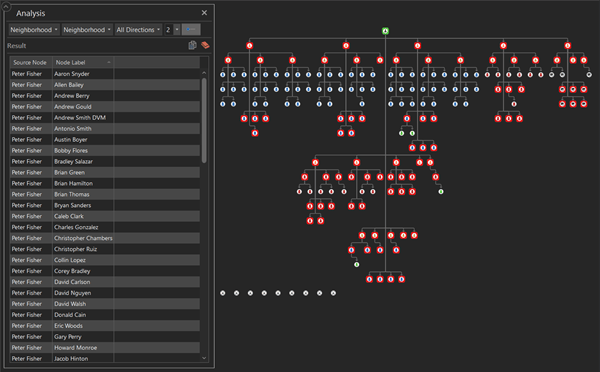Collapse the Analysis panel with the top-left chevron

click(x=6, y=6)
